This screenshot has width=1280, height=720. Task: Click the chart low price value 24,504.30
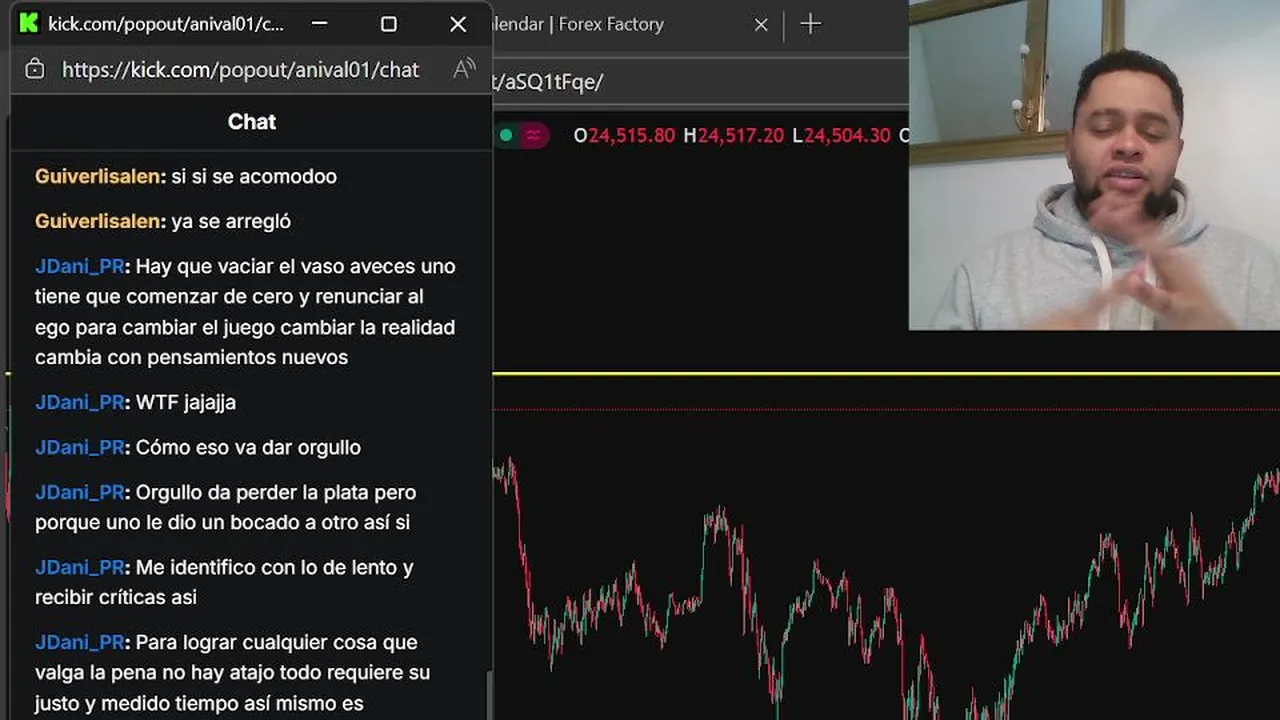click(x=848, y=135)
